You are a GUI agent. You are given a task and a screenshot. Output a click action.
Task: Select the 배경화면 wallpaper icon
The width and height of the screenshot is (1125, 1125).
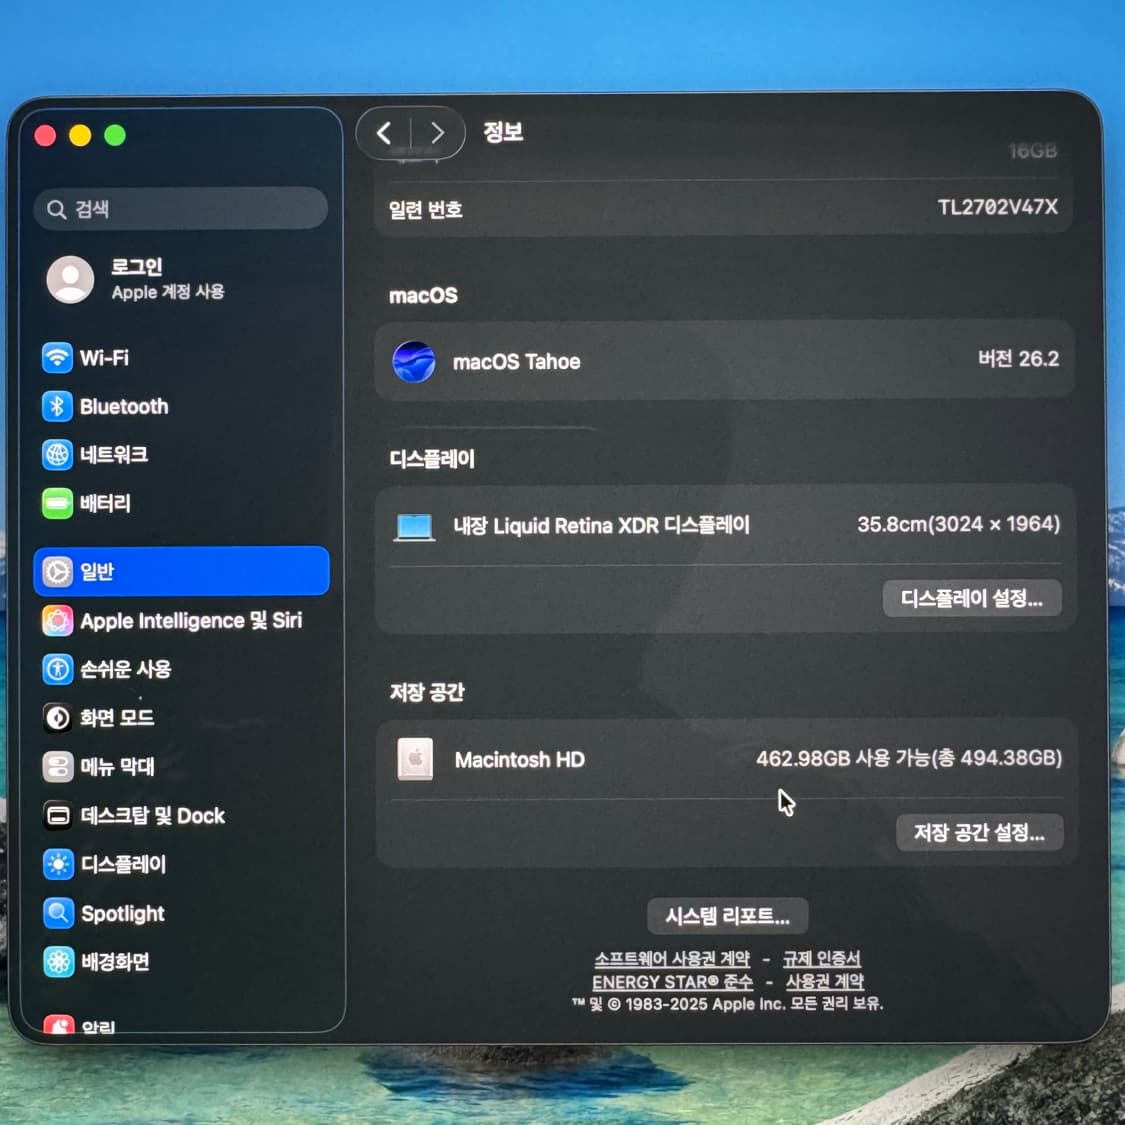[58, 962]
